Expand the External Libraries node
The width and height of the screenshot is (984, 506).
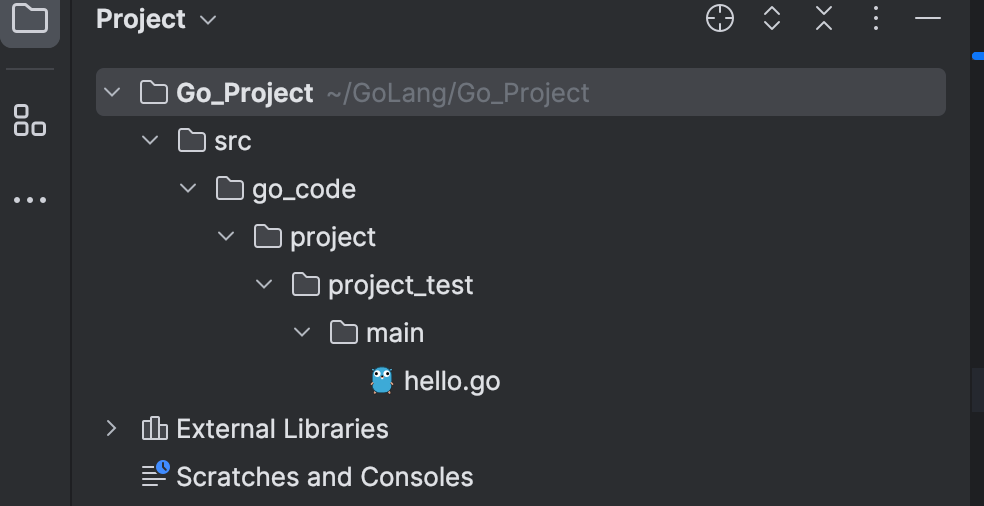click(112, 429)
